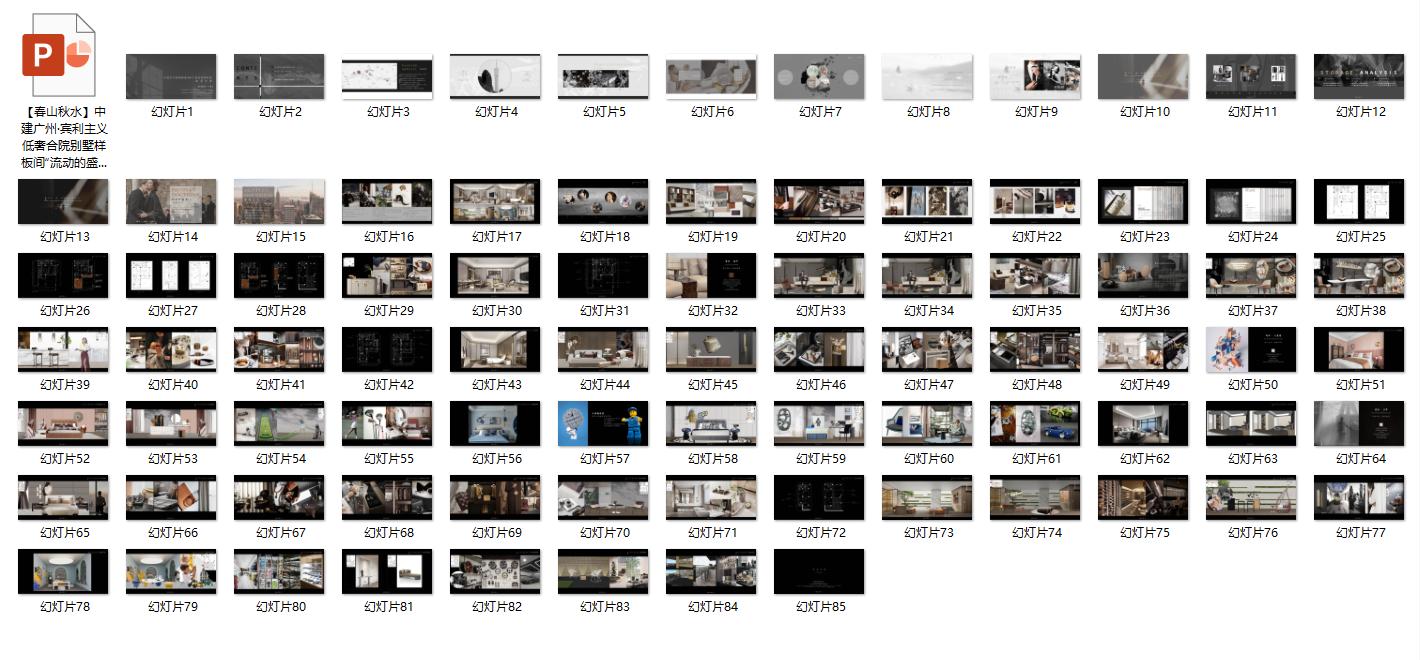Viewport: 1420px width, 660px height.
Task: Select floor plan slide 幻灯片26
Action: pos(63,276)
